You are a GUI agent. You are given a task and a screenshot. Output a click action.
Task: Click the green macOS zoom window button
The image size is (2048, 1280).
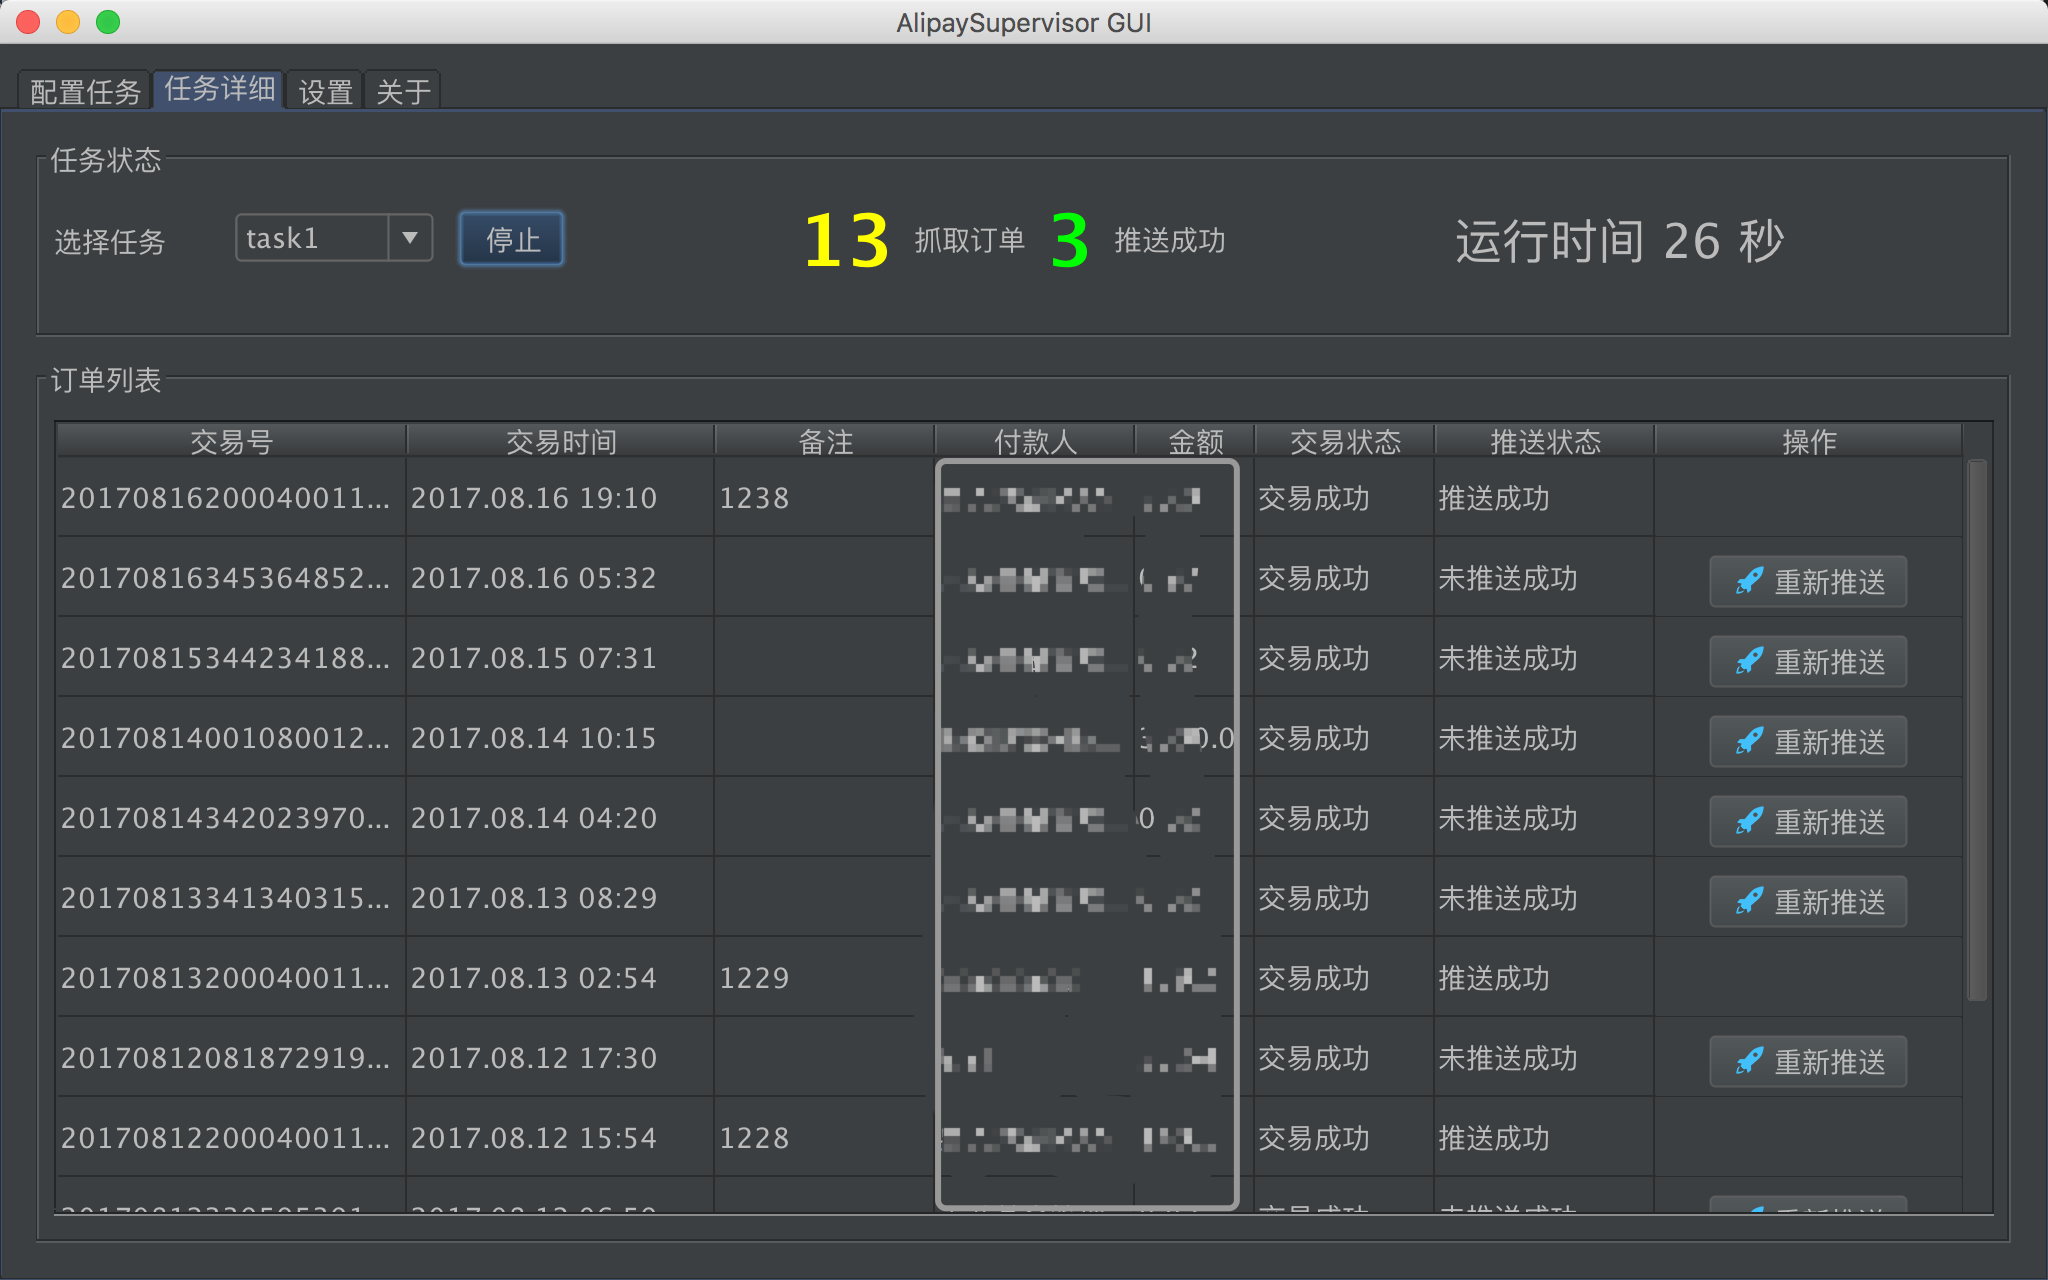(108, 22)
